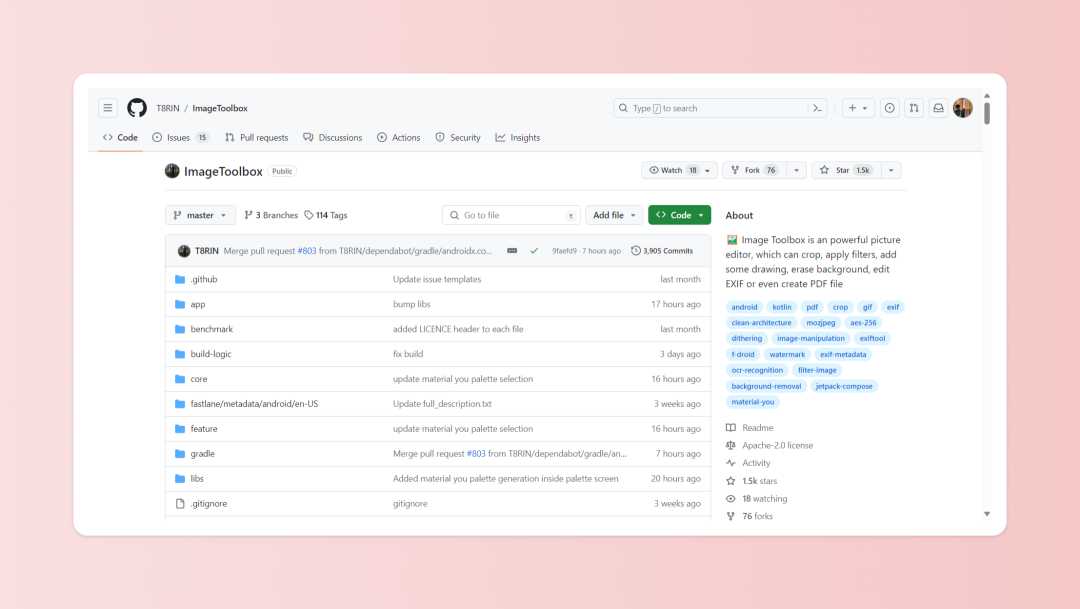Screen dimensions: 1080x609
Task: Open the T8RIN owner link in breadcrumb
Action: pos(167,108)
